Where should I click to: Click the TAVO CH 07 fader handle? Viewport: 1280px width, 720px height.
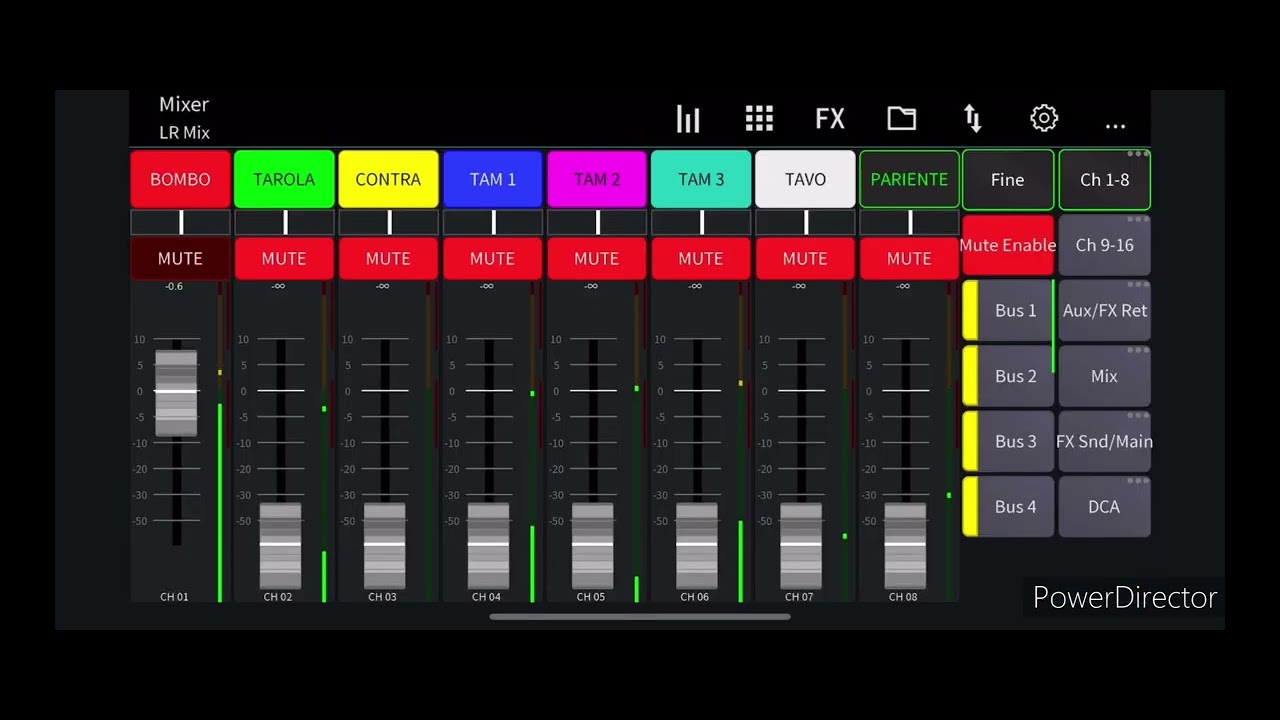click(801, 546)
